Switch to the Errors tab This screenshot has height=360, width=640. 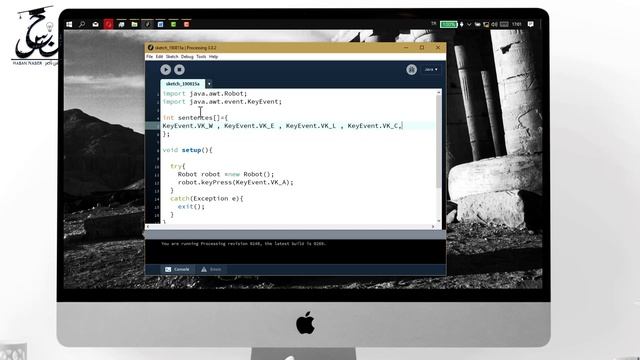(x=211, y=269)
